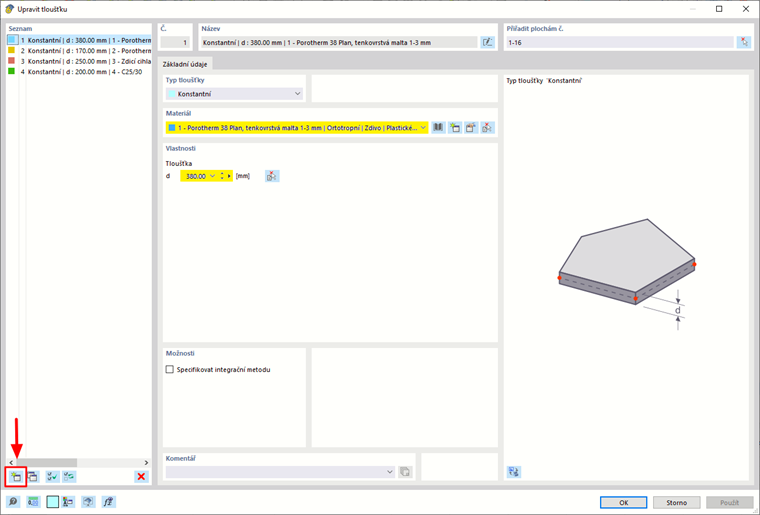760x515 pixels.
Task: Click the green color square of item 4
Action: pyautogui.click(x=12, y=71)
